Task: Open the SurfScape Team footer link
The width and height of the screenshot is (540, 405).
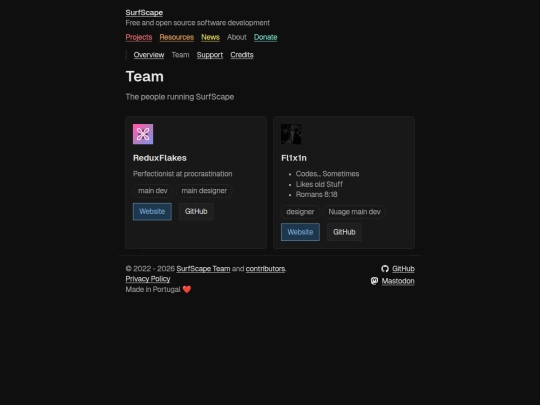Action: pos(203,269)
